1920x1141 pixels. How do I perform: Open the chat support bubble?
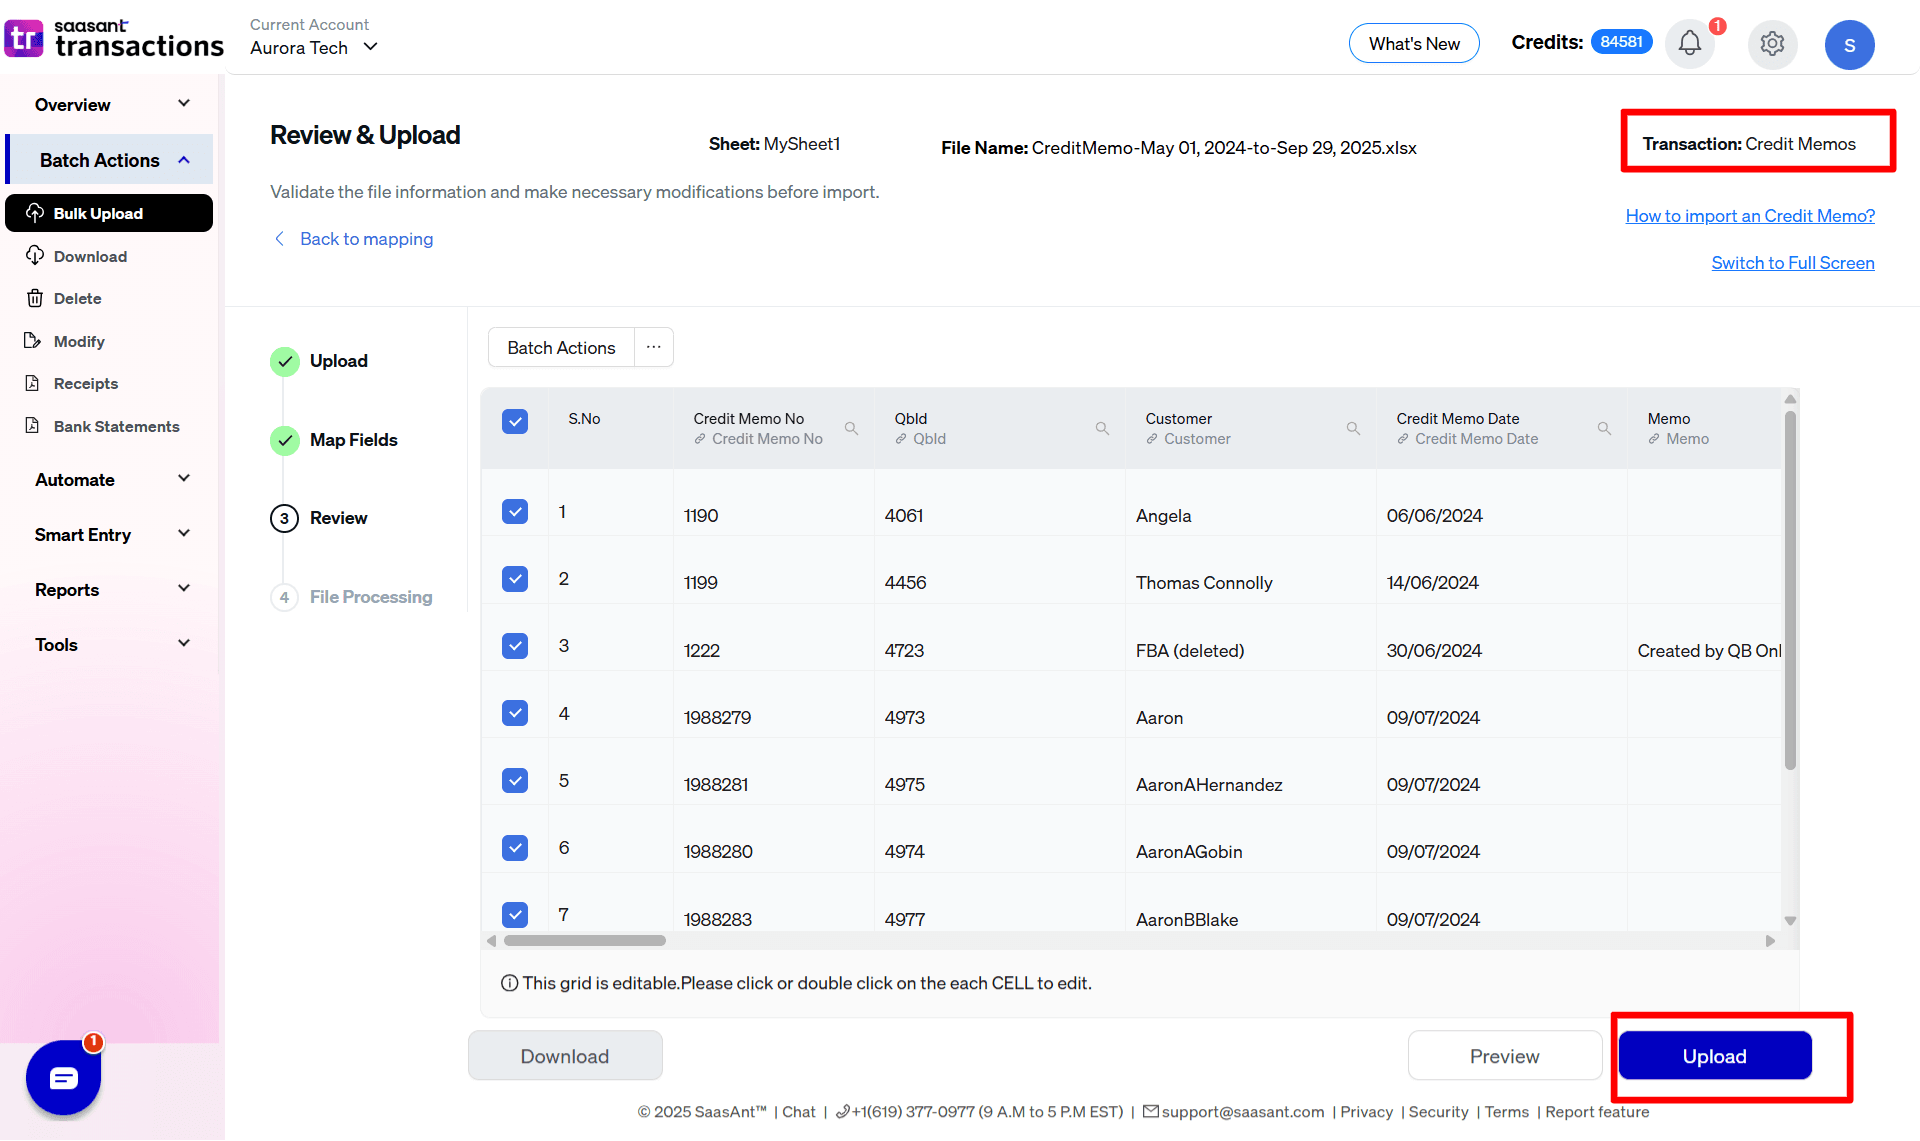(x=63, y=1078)
